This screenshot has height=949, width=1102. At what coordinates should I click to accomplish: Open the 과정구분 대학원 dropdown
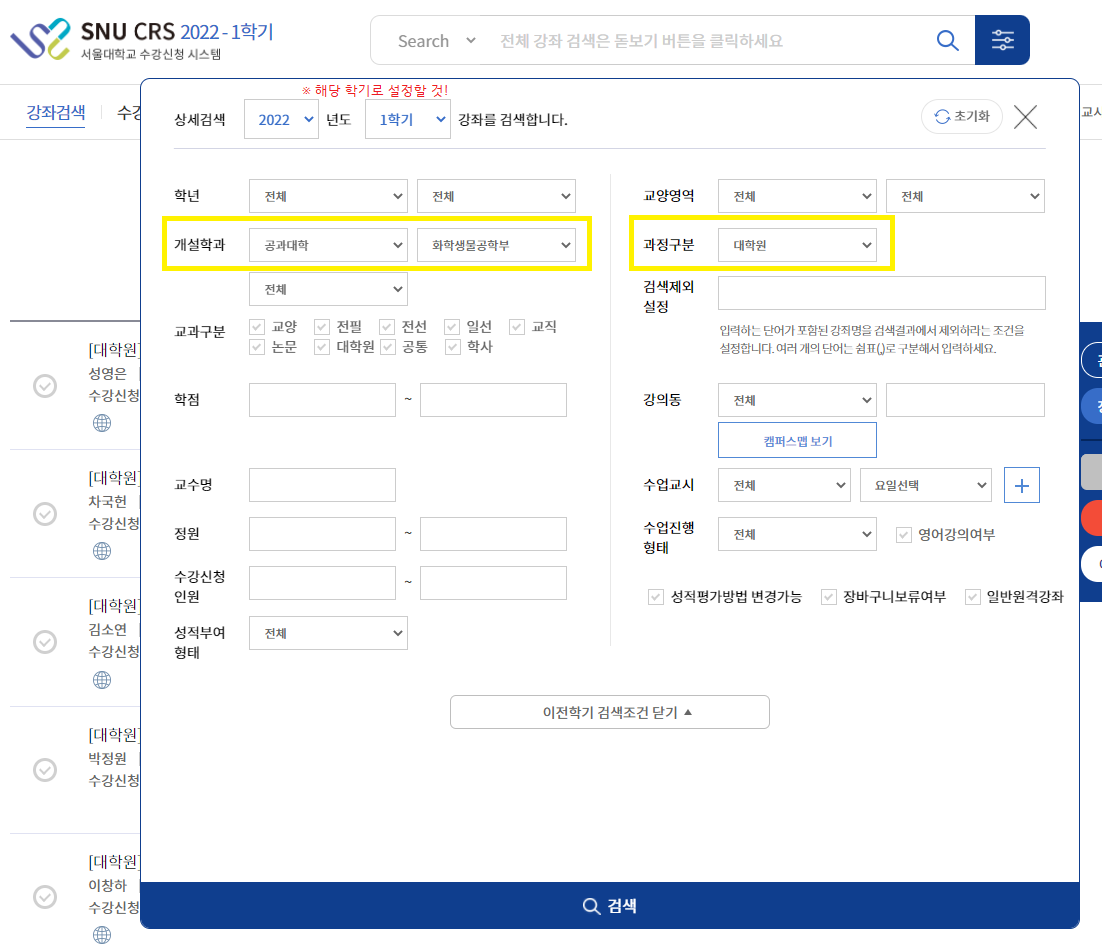pos(797,244)
